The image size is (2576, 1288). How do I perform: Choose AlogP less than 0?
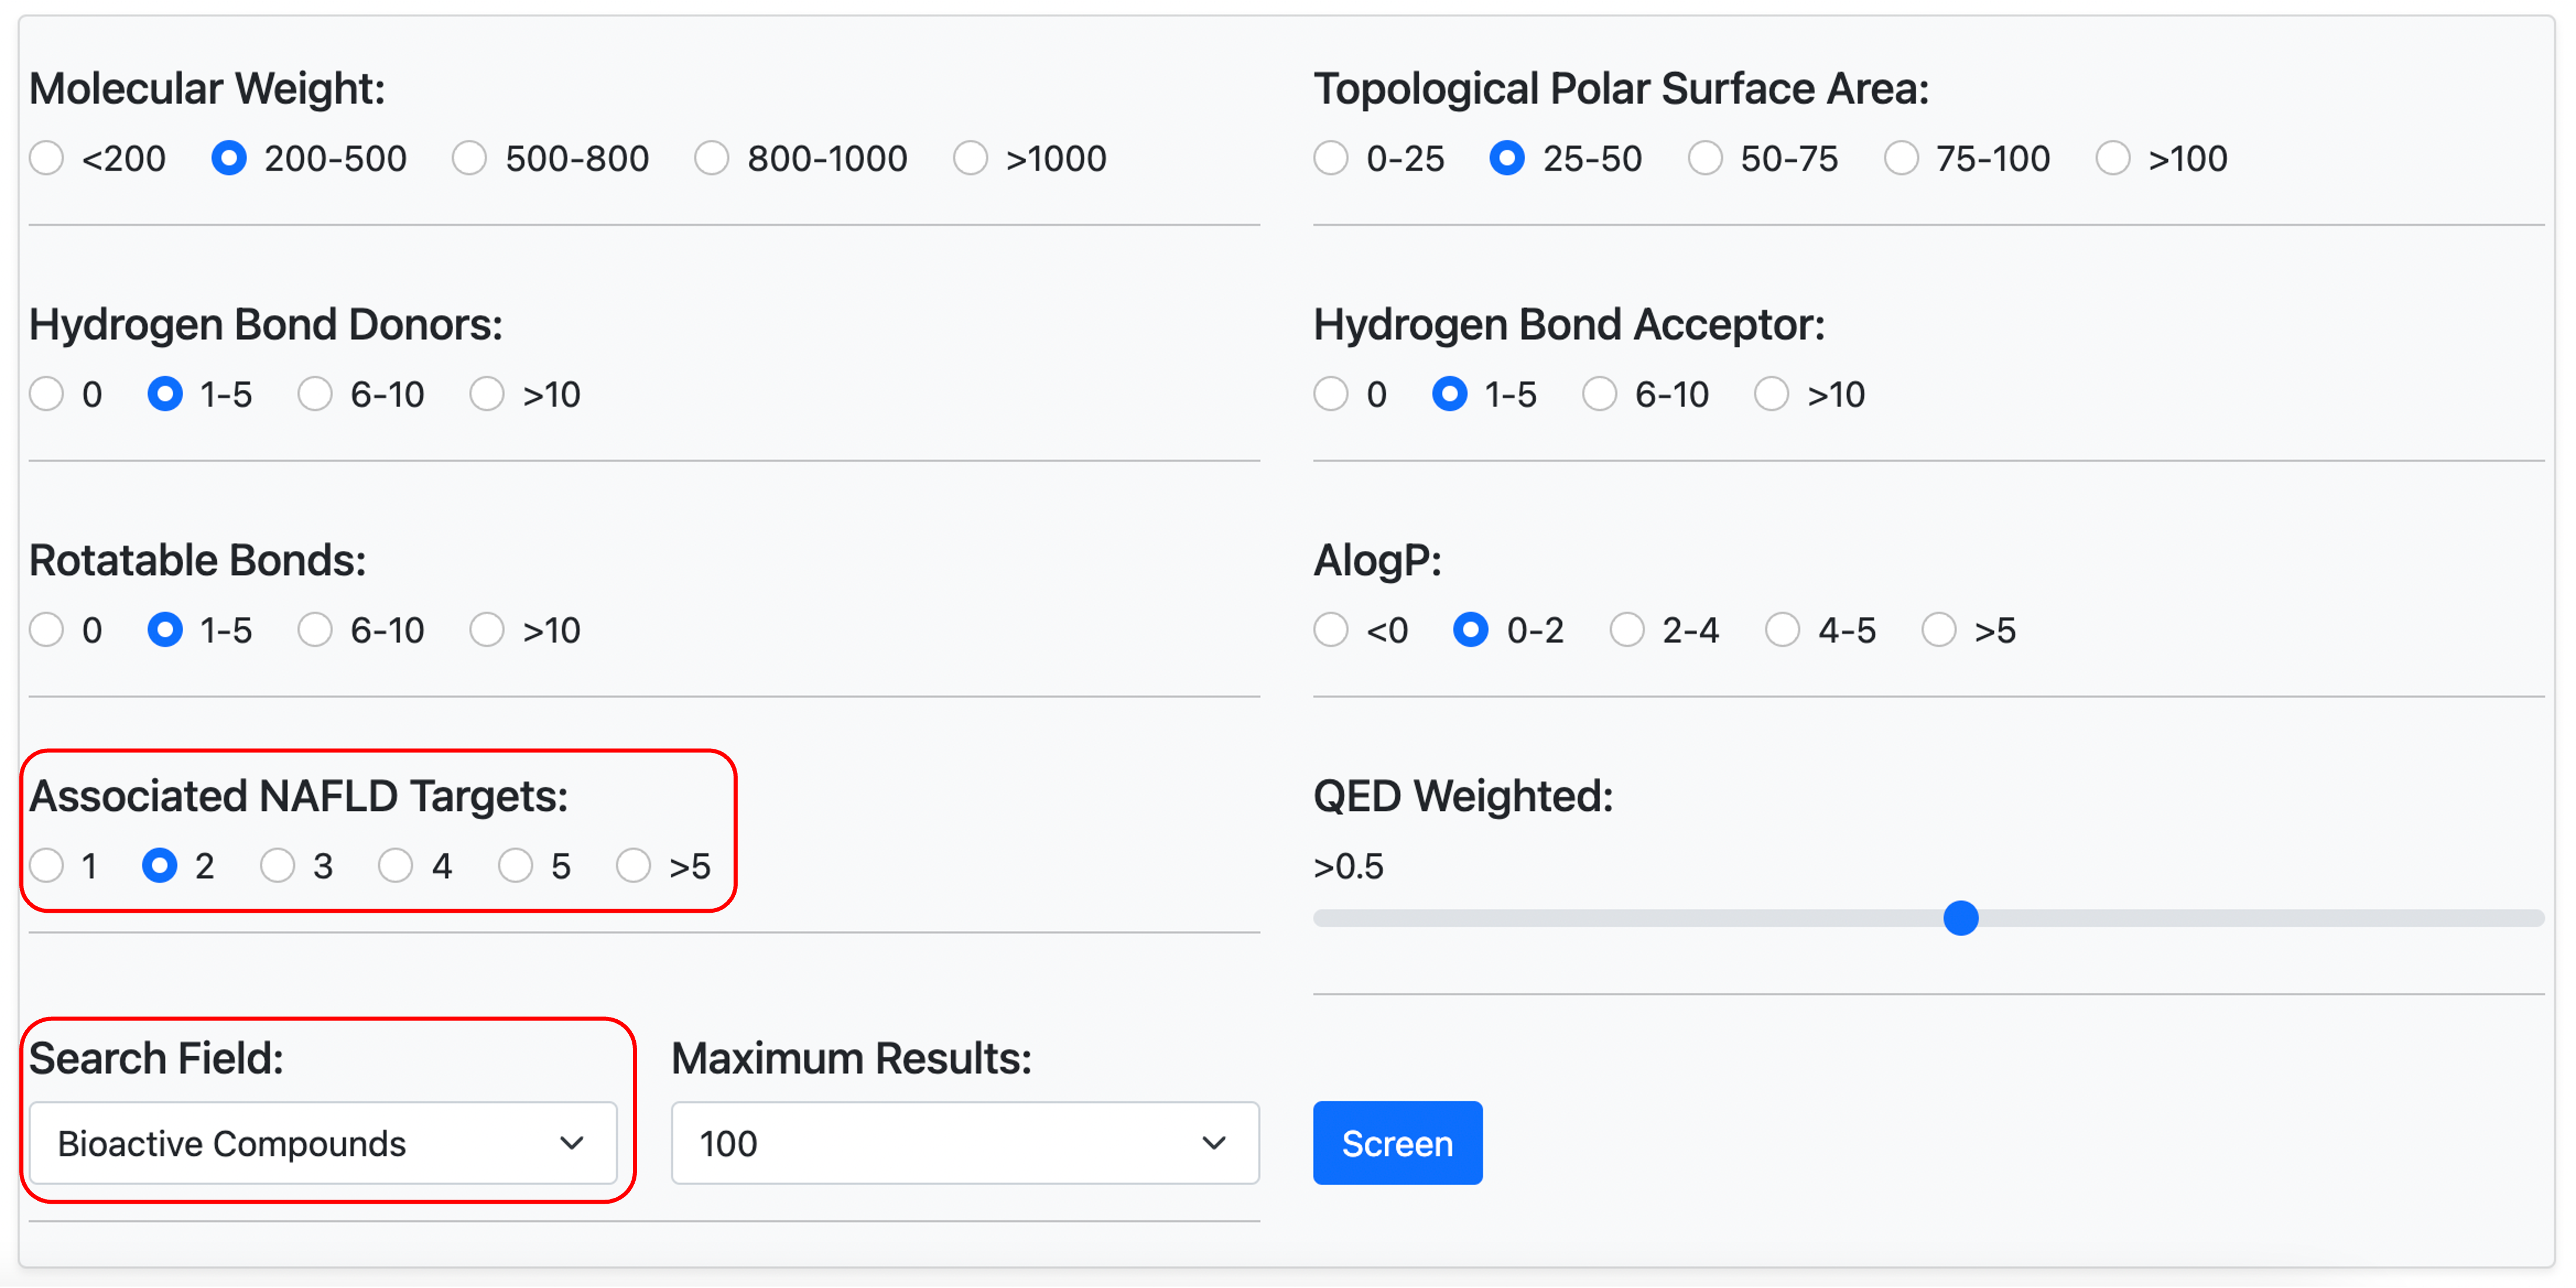1331,630
